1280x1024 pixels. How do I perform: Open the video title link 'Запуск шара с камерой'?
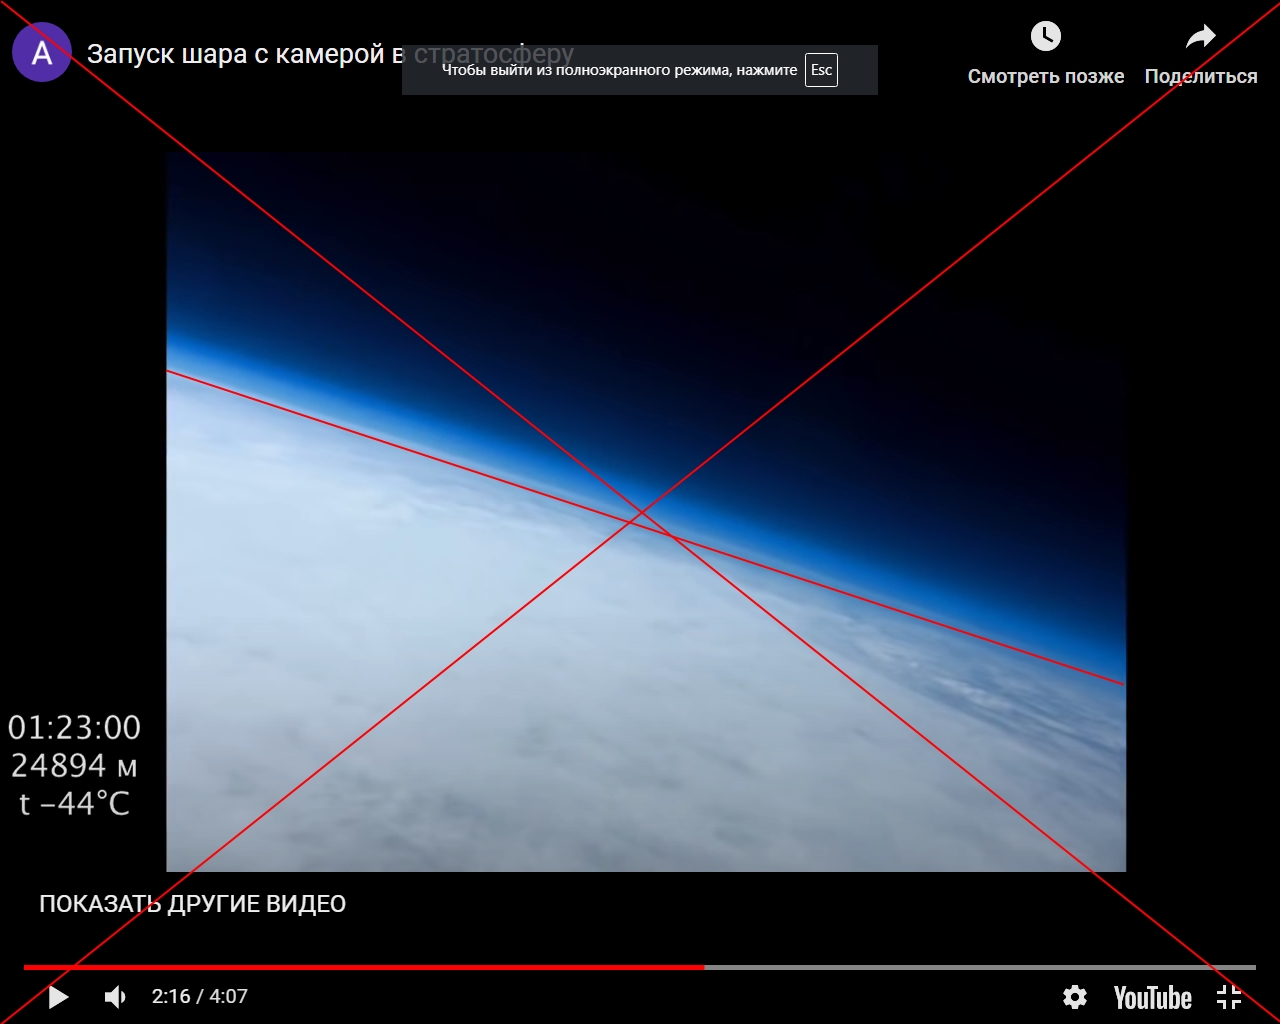331,54
